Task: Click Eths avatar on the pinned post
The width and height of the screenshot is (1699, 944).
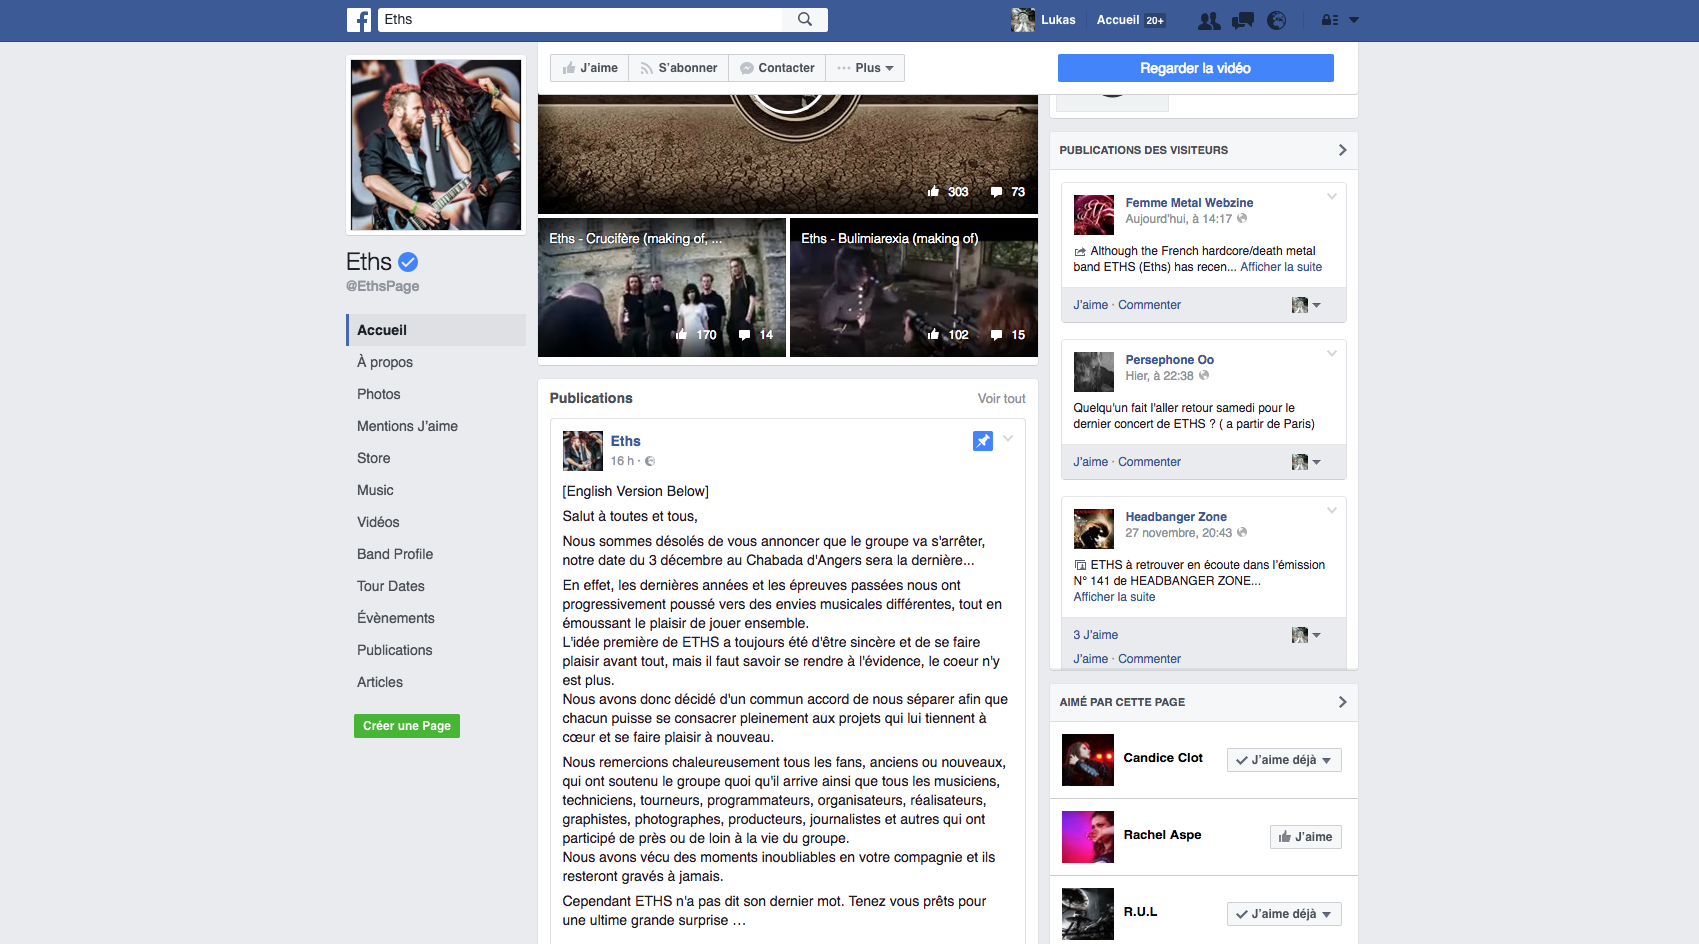Action: point(582,451)
